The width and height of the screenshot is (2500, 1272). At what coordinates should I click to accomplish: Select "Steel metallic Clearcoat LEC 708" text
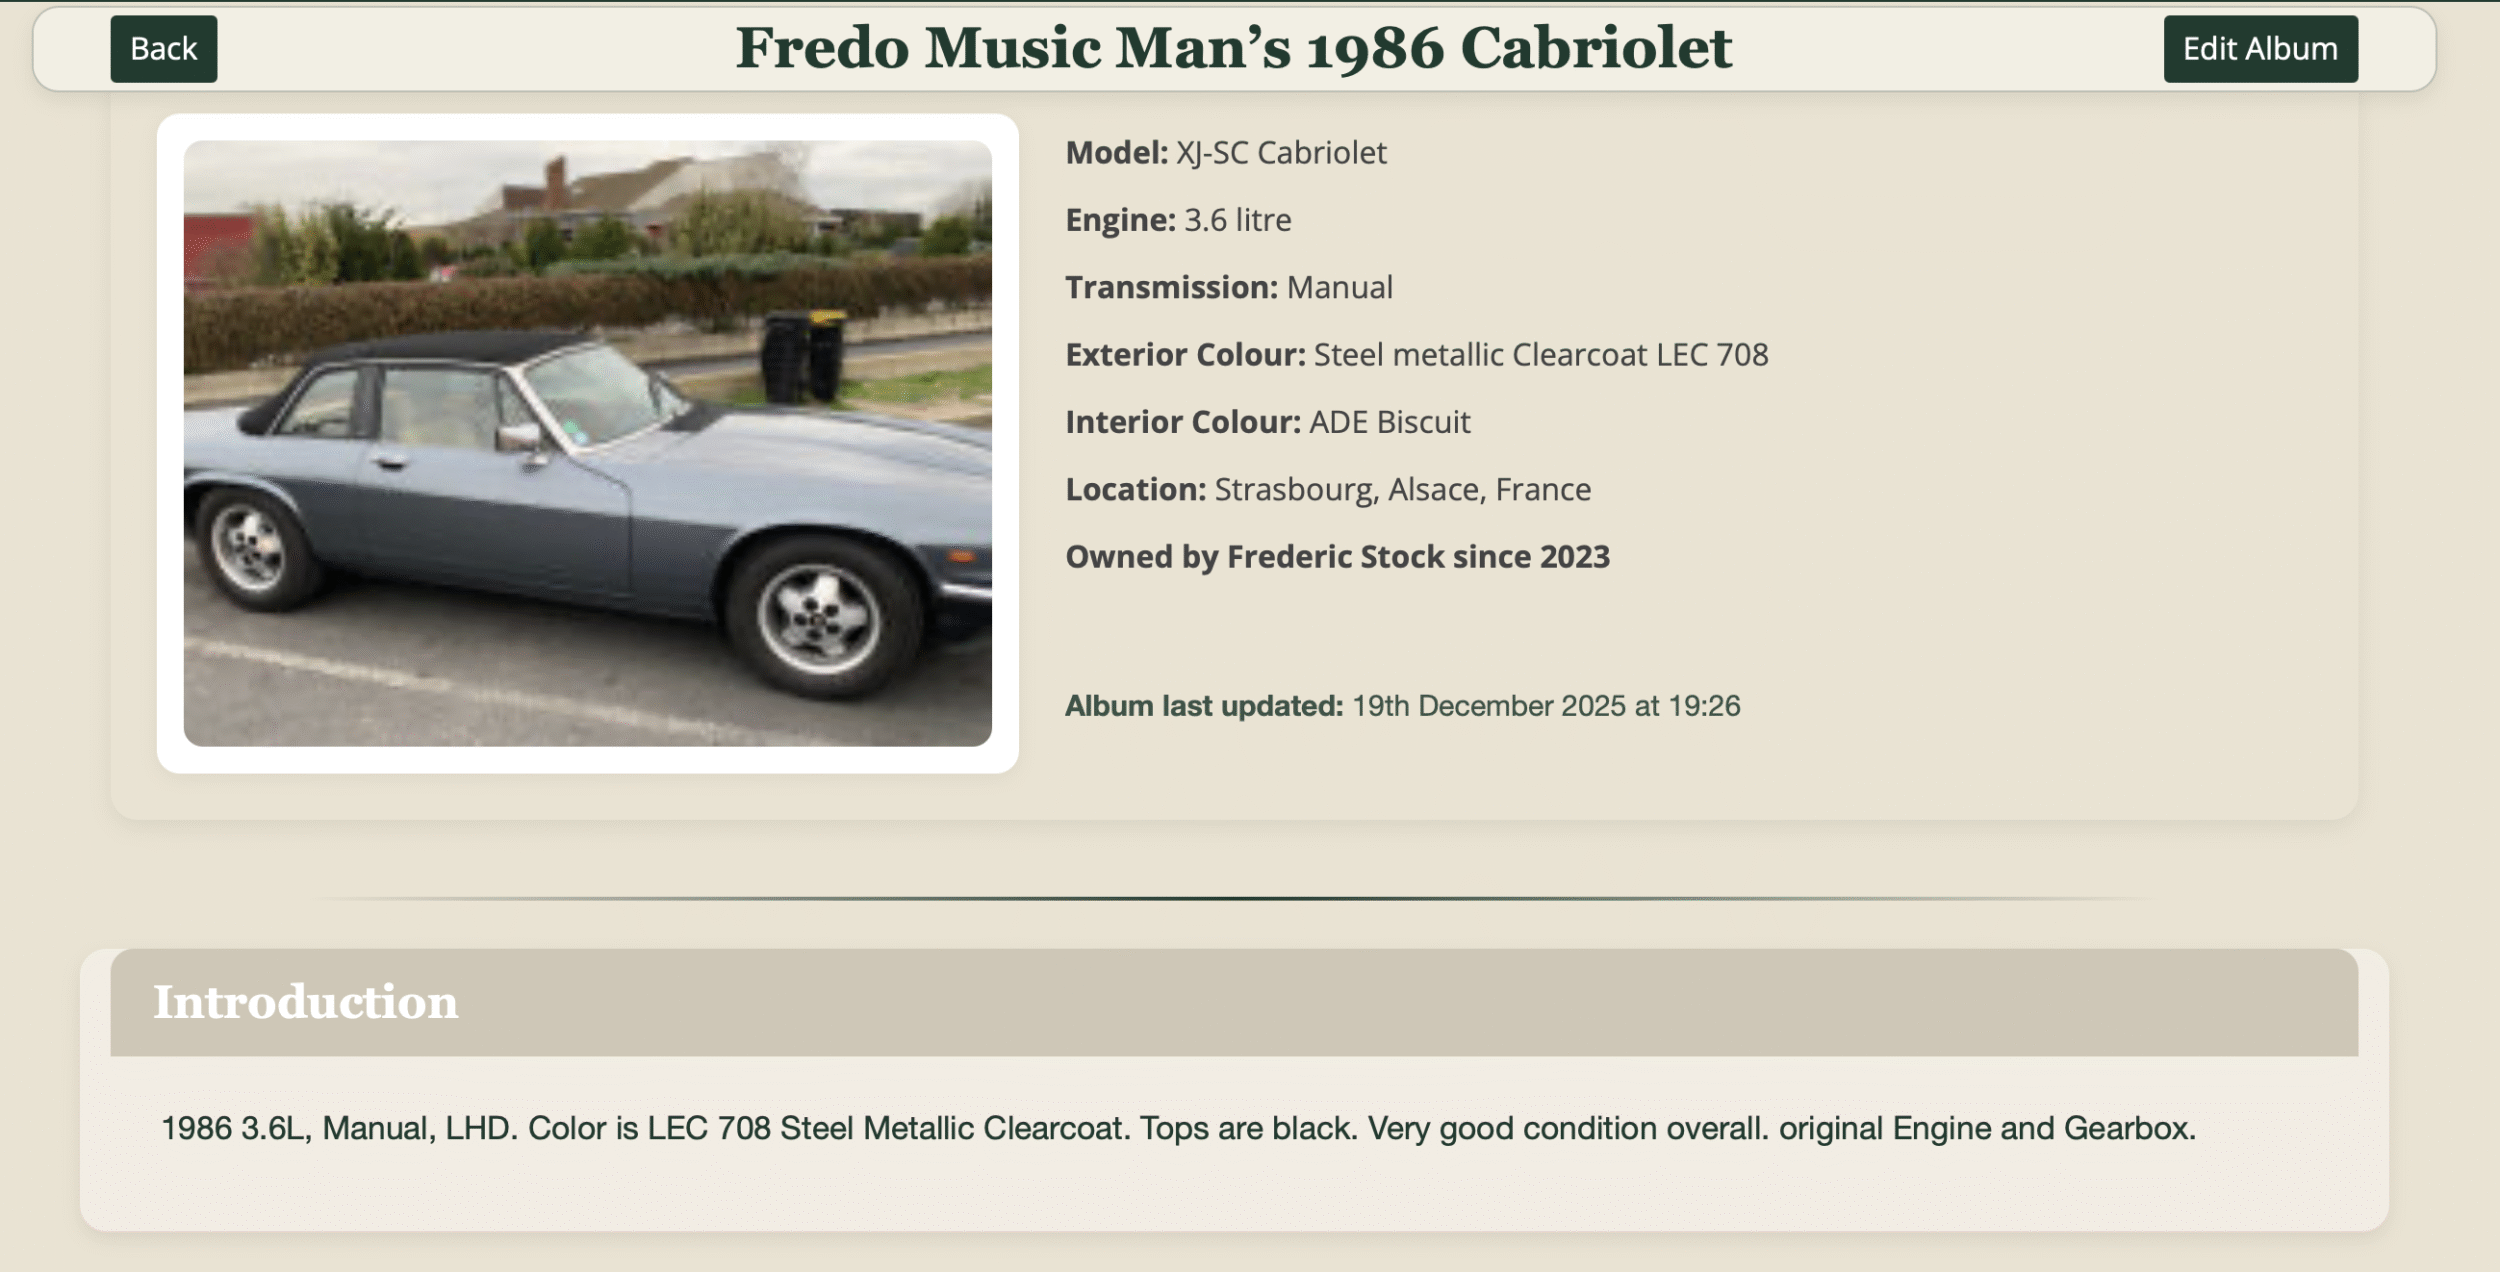(1540, 355)
